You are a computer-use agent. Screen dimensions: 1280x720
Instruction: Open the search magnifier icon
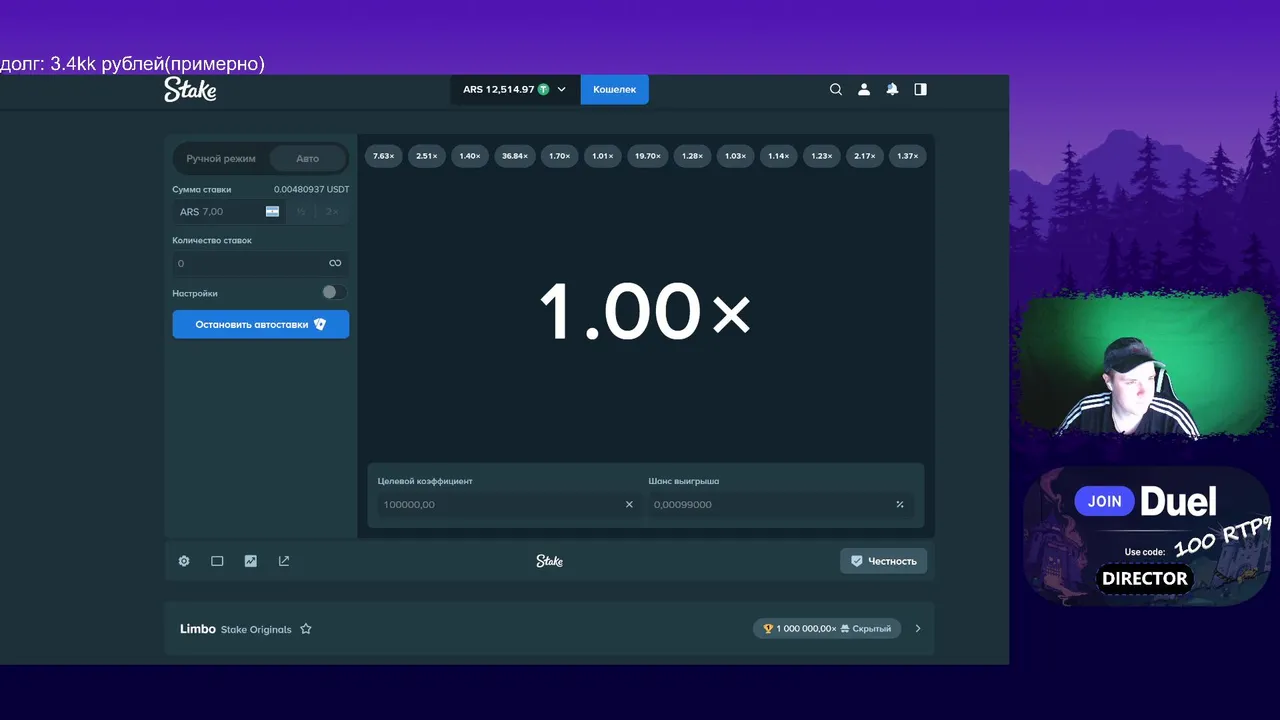[836, 89]
